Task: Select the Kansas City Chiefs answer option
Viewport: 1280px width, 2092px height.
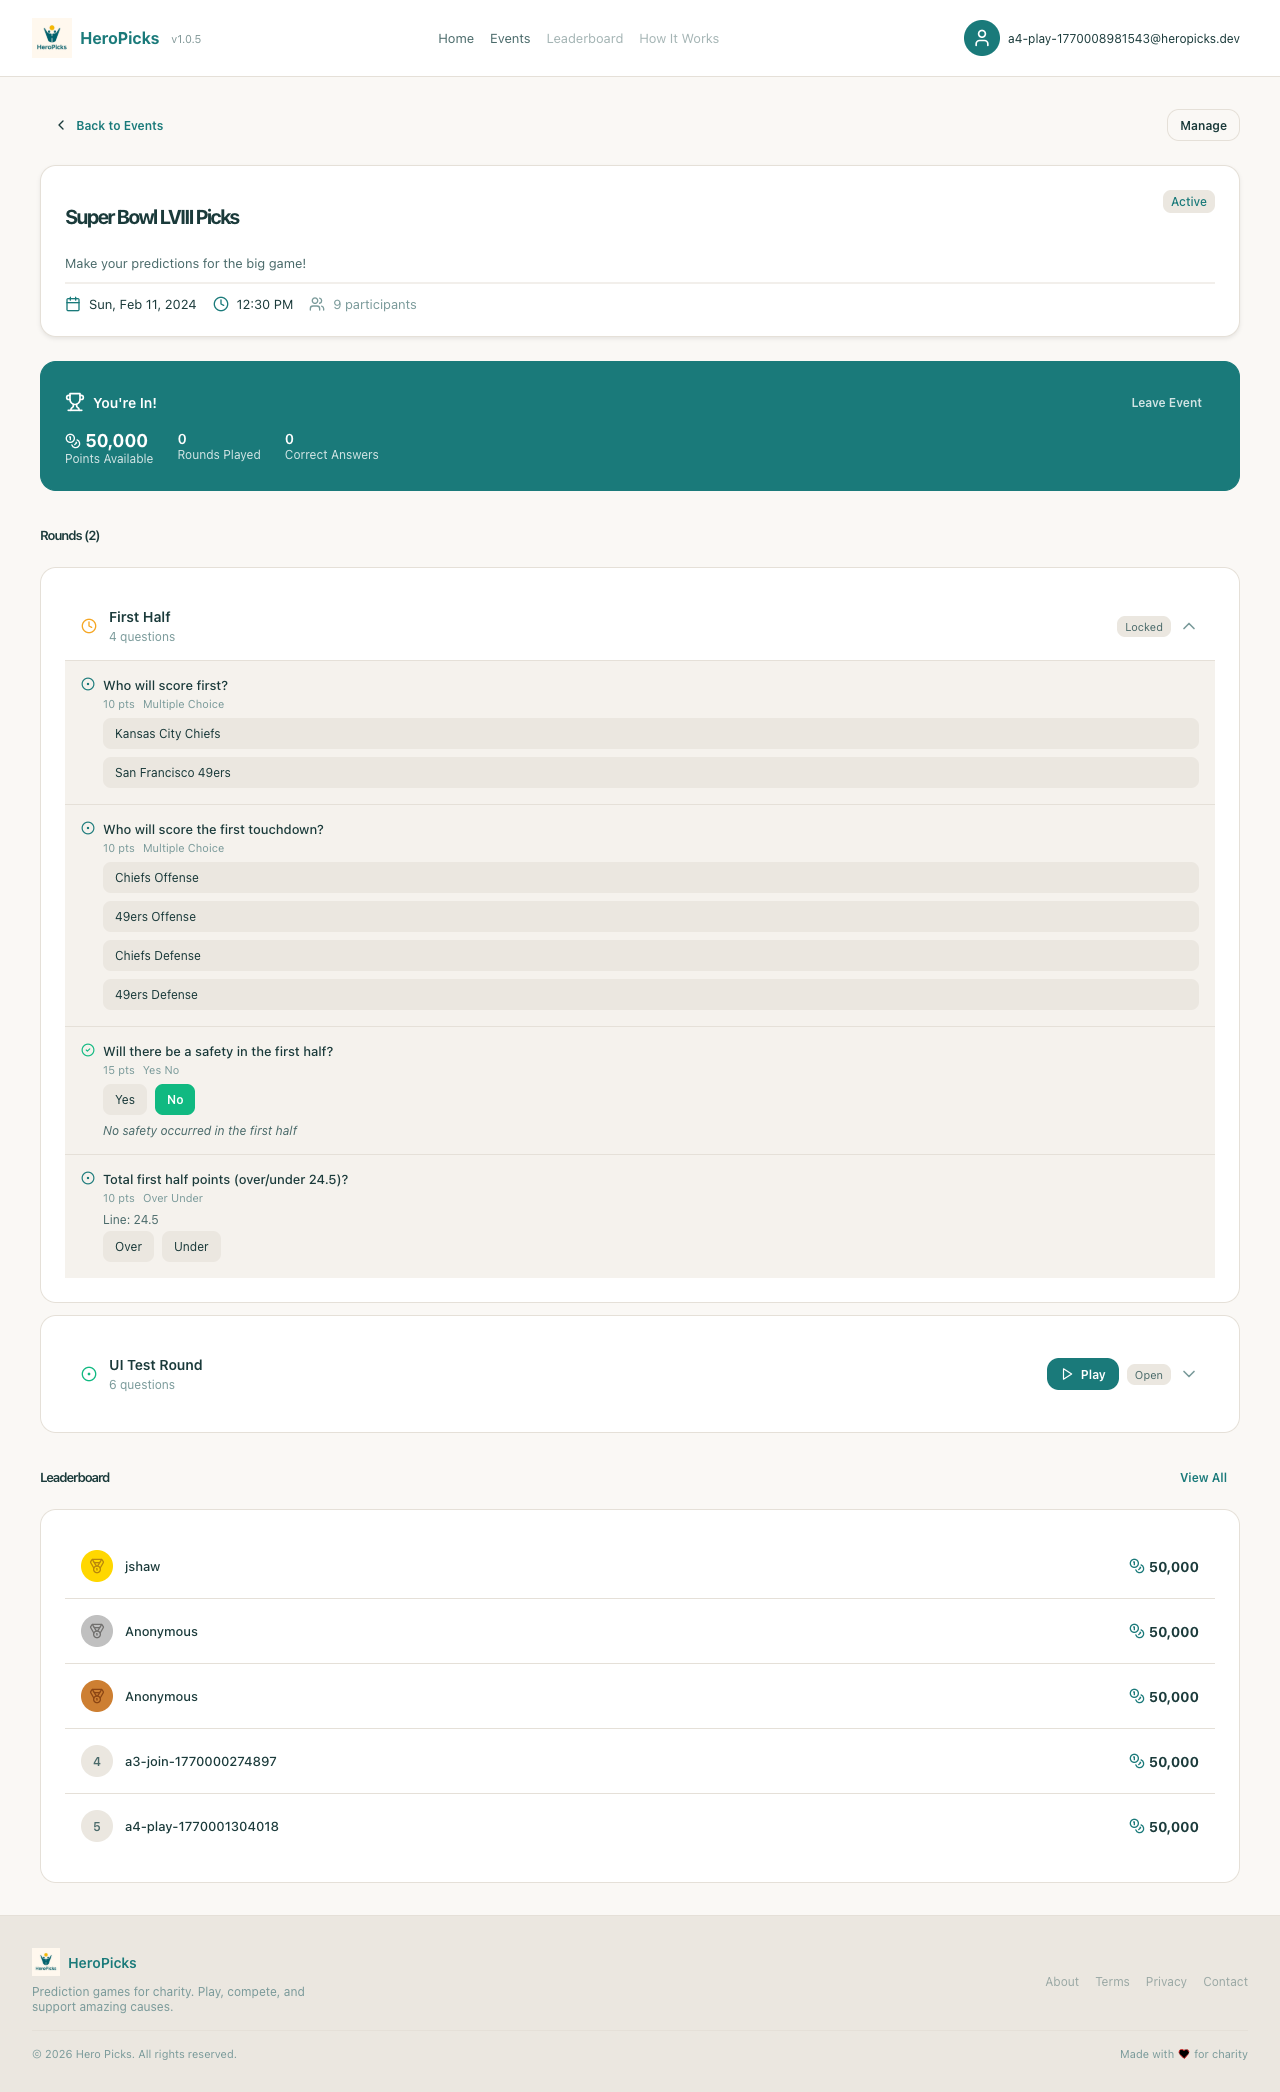Action: point(650,733)
